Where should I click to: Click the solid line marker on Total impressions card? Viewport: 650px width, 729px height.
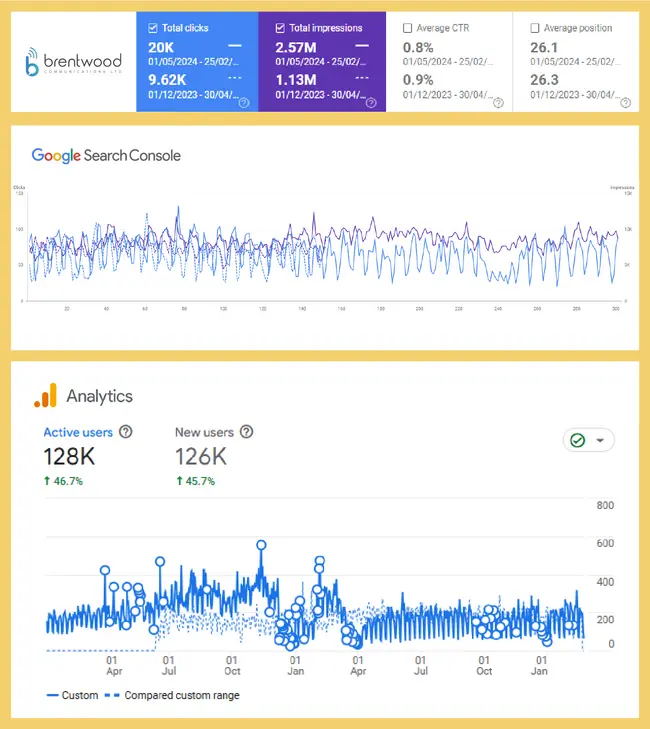[362, 46]
